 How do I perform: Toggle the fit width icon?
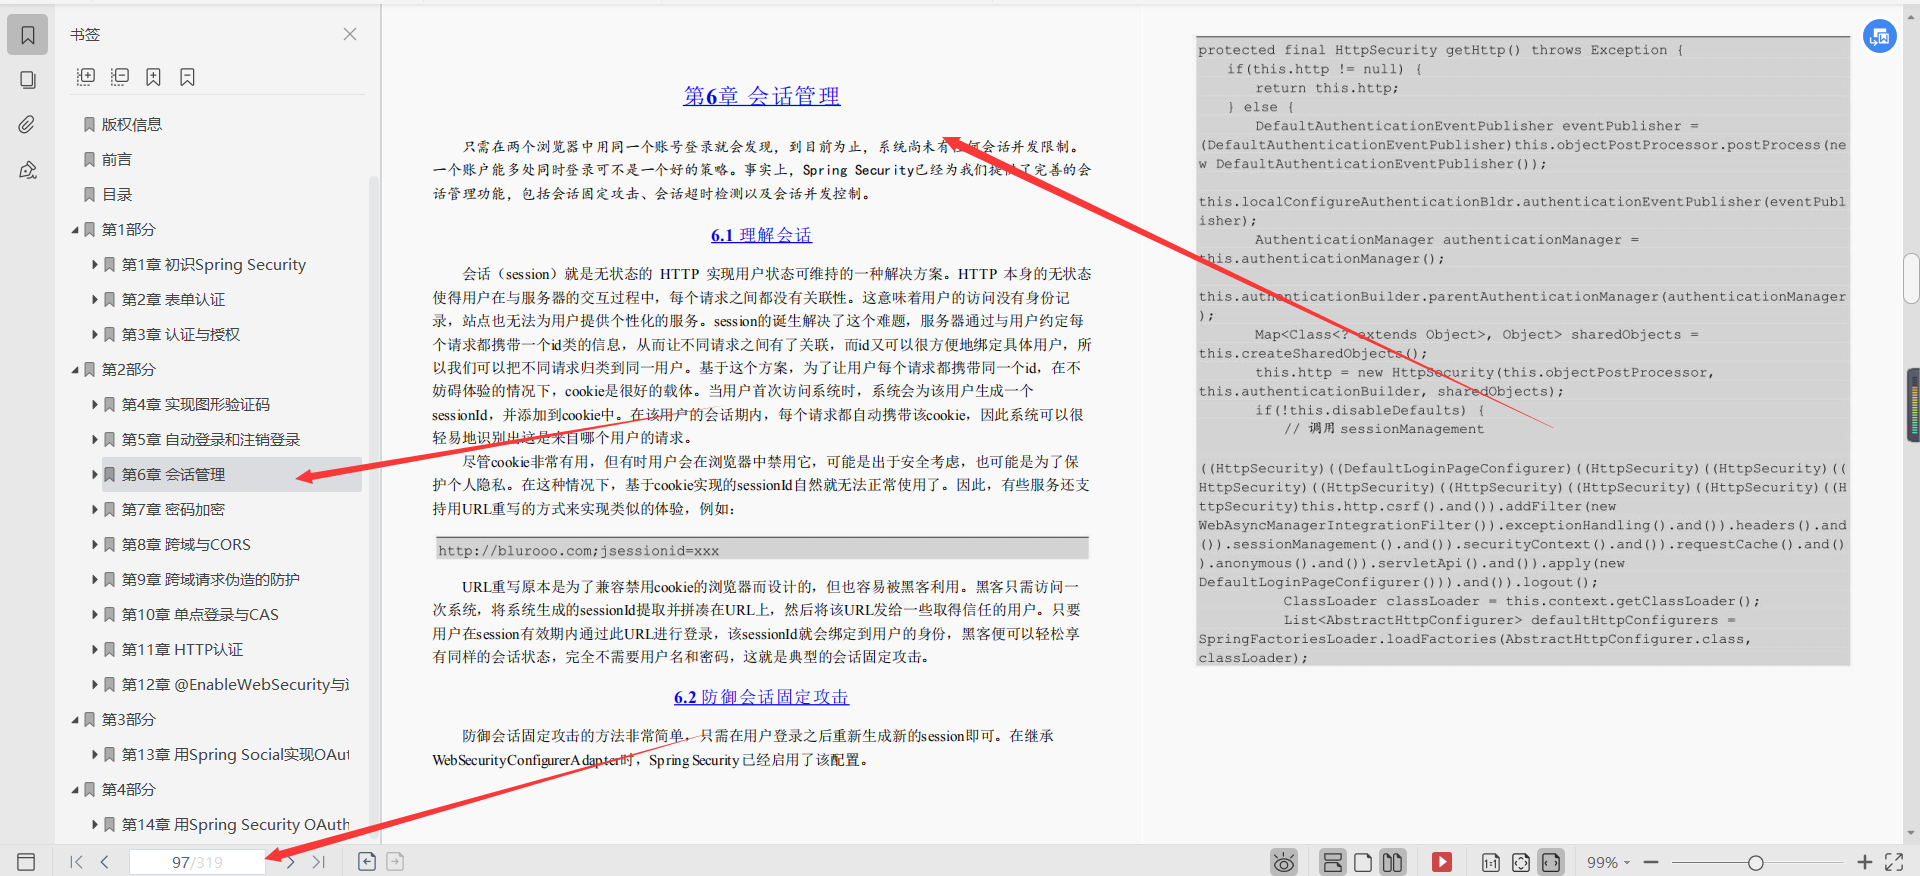1551,862
